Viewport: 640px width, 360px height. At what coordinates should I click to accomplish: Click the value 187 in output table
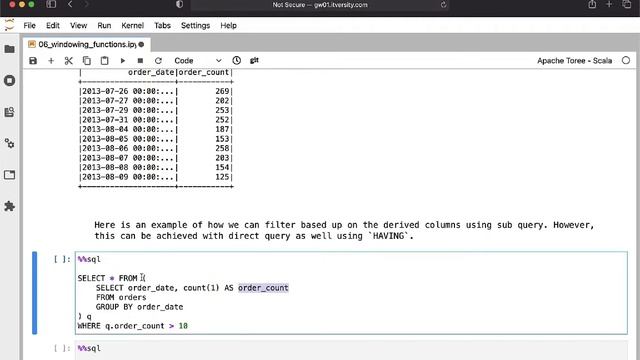[222, 129]
